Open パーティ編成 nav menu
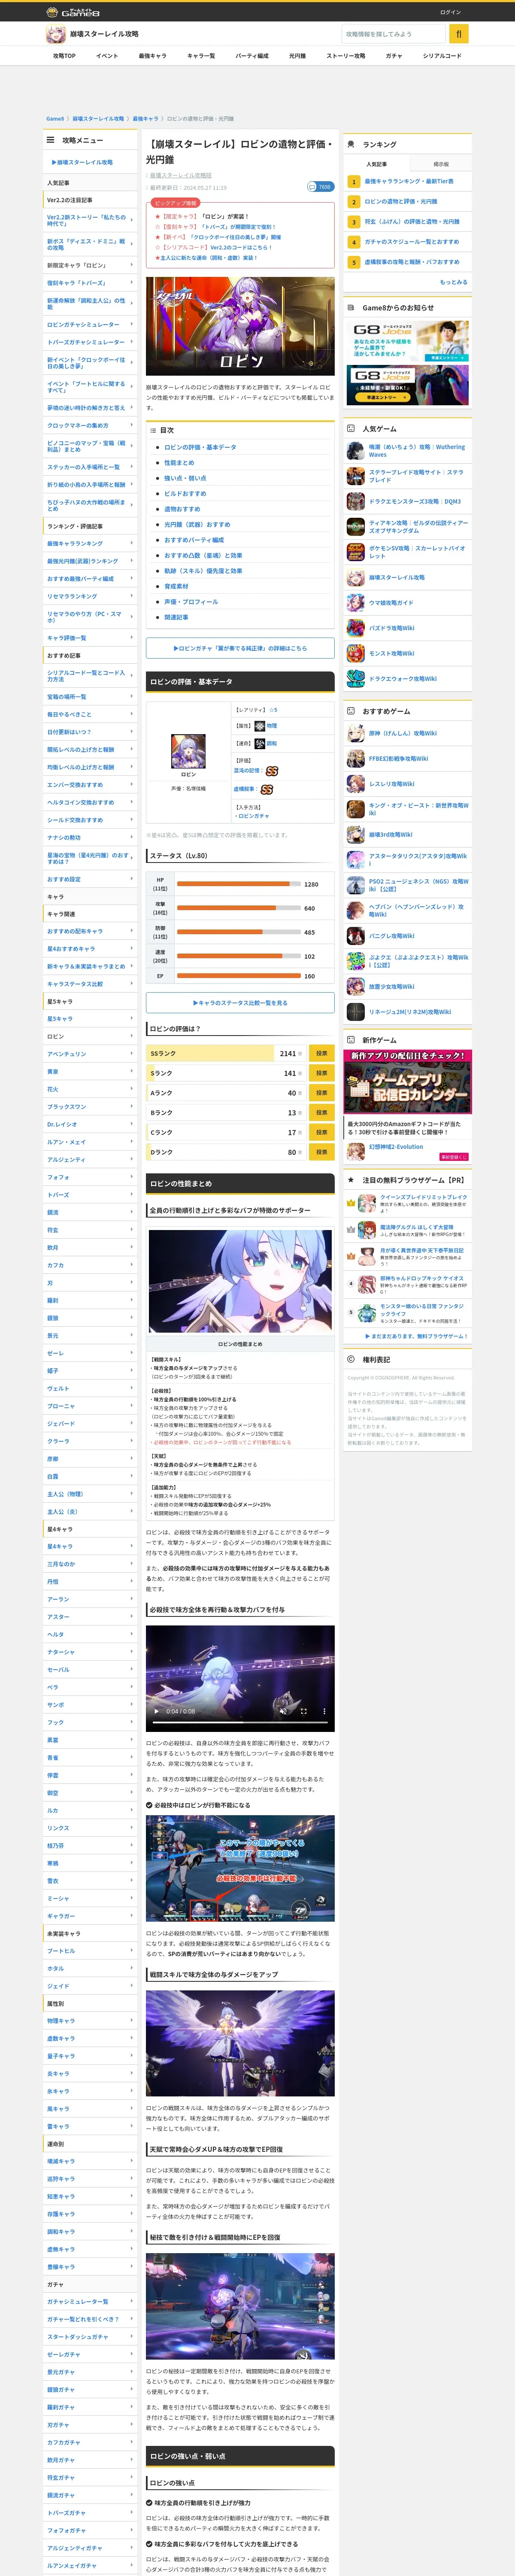Screen dimensions: 515x2576 (x=252, y=56)
